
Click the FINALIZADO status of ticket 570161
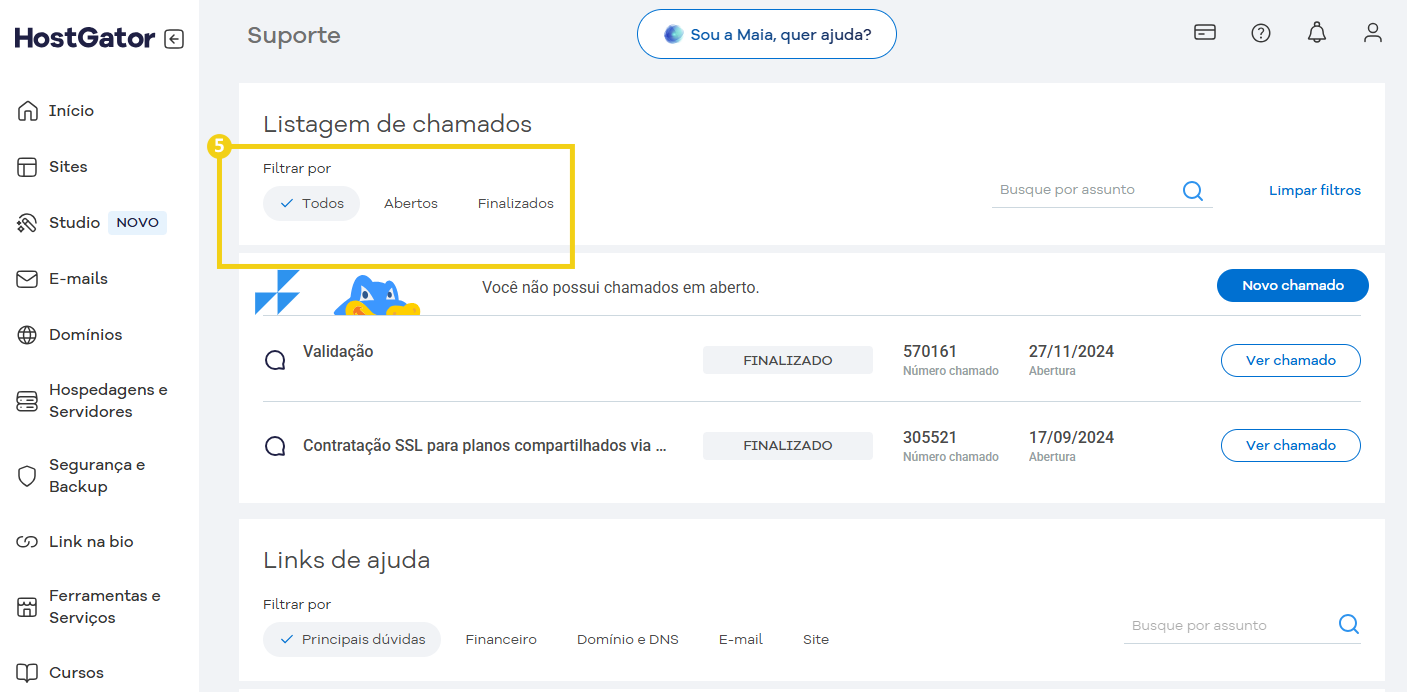click(788, 360)
